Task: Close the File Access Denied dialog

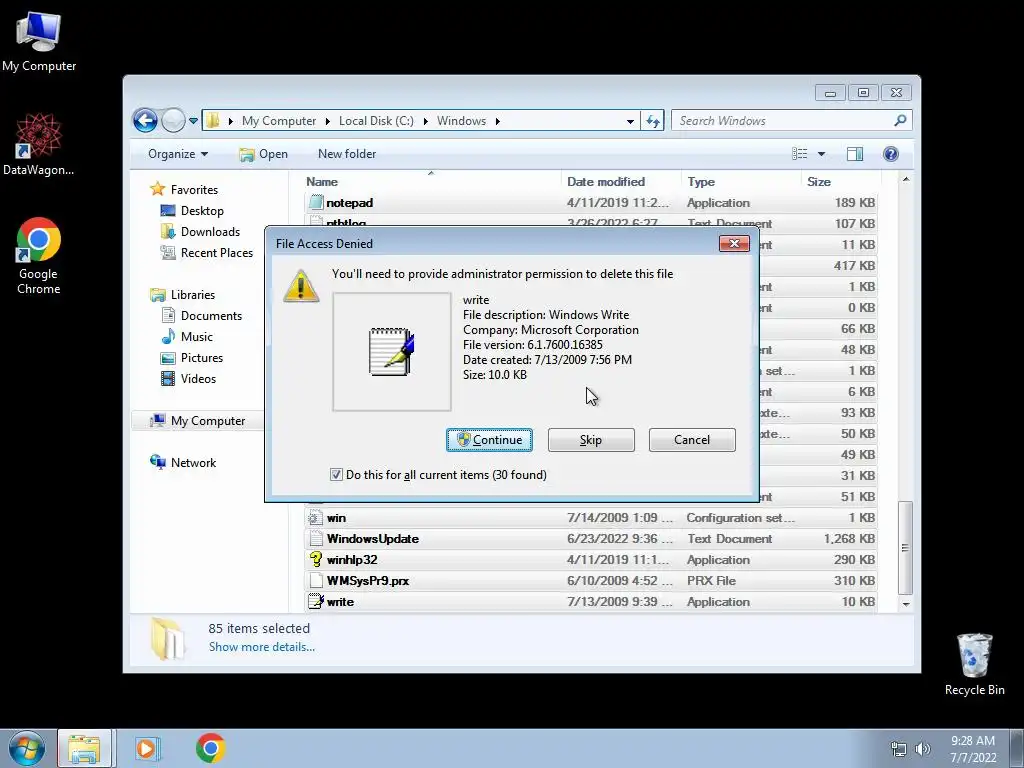Action: tap(734, 243)
